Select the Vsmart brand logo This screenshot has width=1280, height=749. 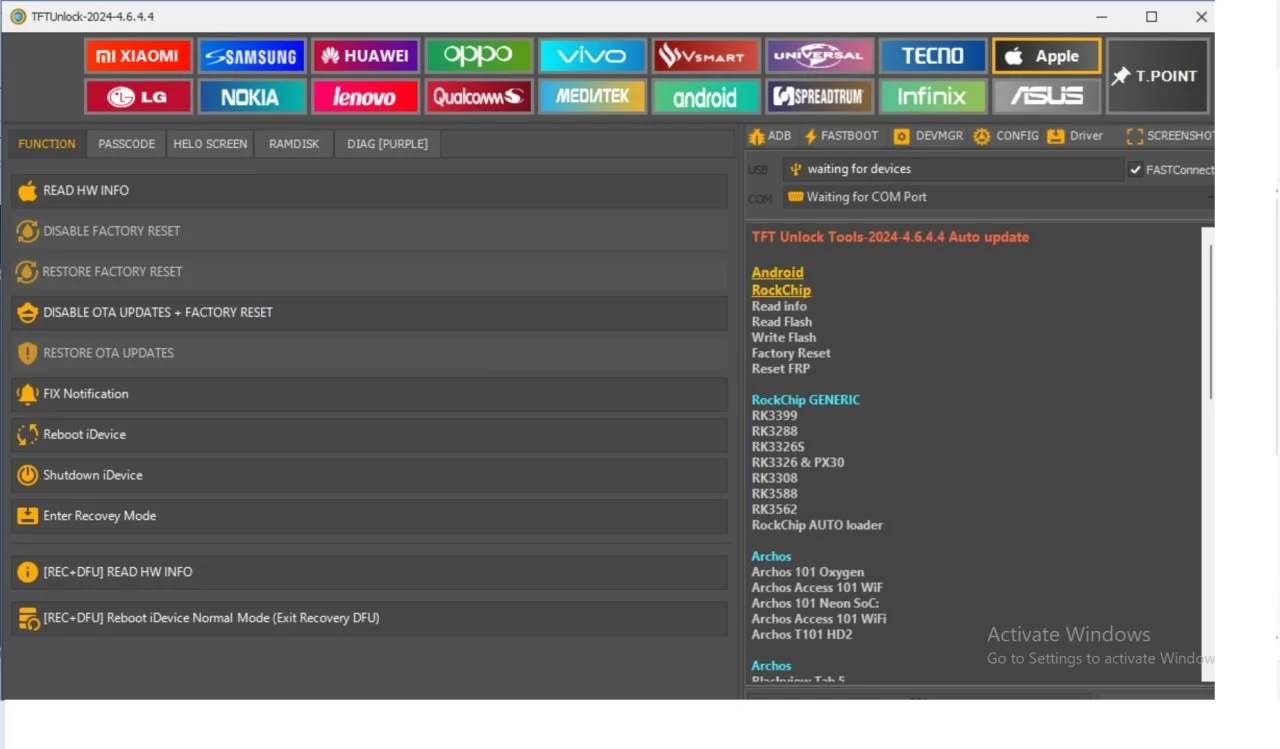click(706, 56)
